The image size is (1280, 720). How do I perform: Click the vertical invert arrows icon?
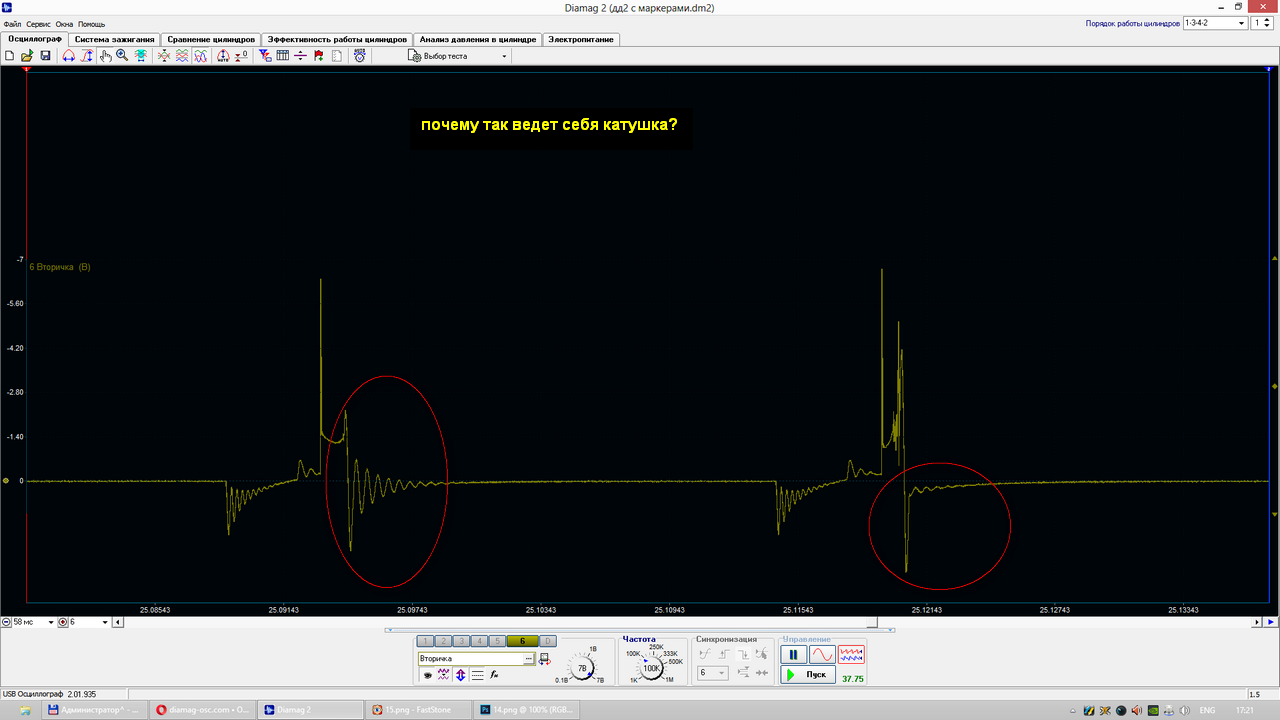coord(461,675)
